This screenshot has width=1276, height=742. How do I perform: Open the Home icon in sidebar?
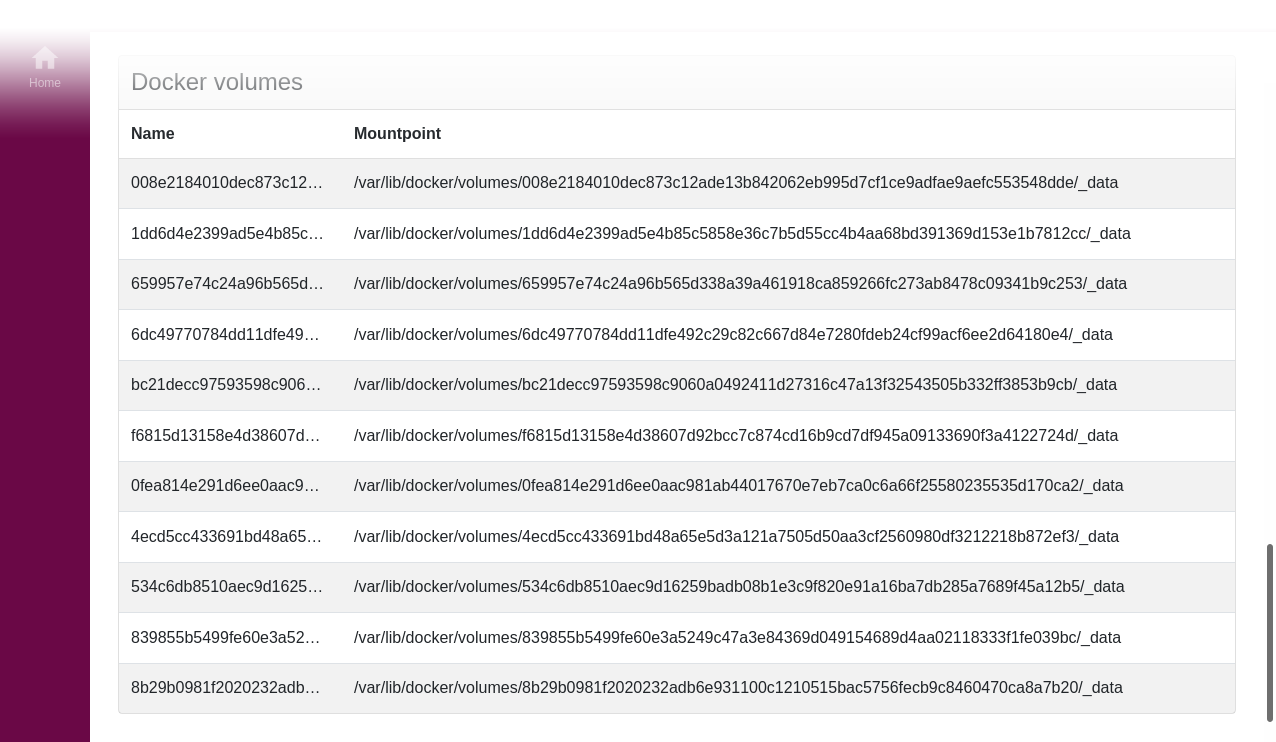tap(45, 58)
